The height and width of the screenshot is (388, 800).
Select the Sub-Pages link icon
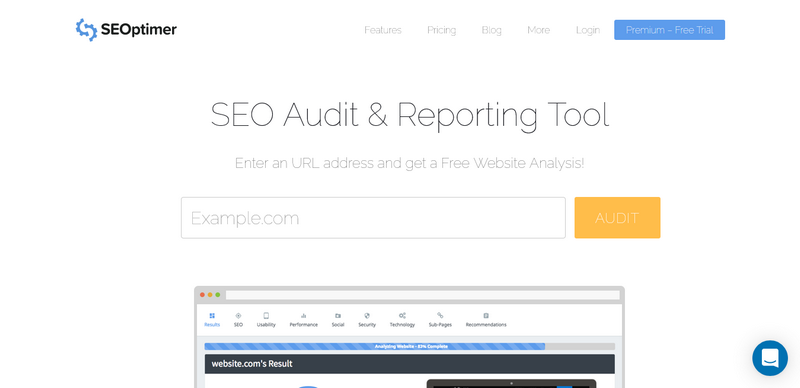(x=440, y=316)
